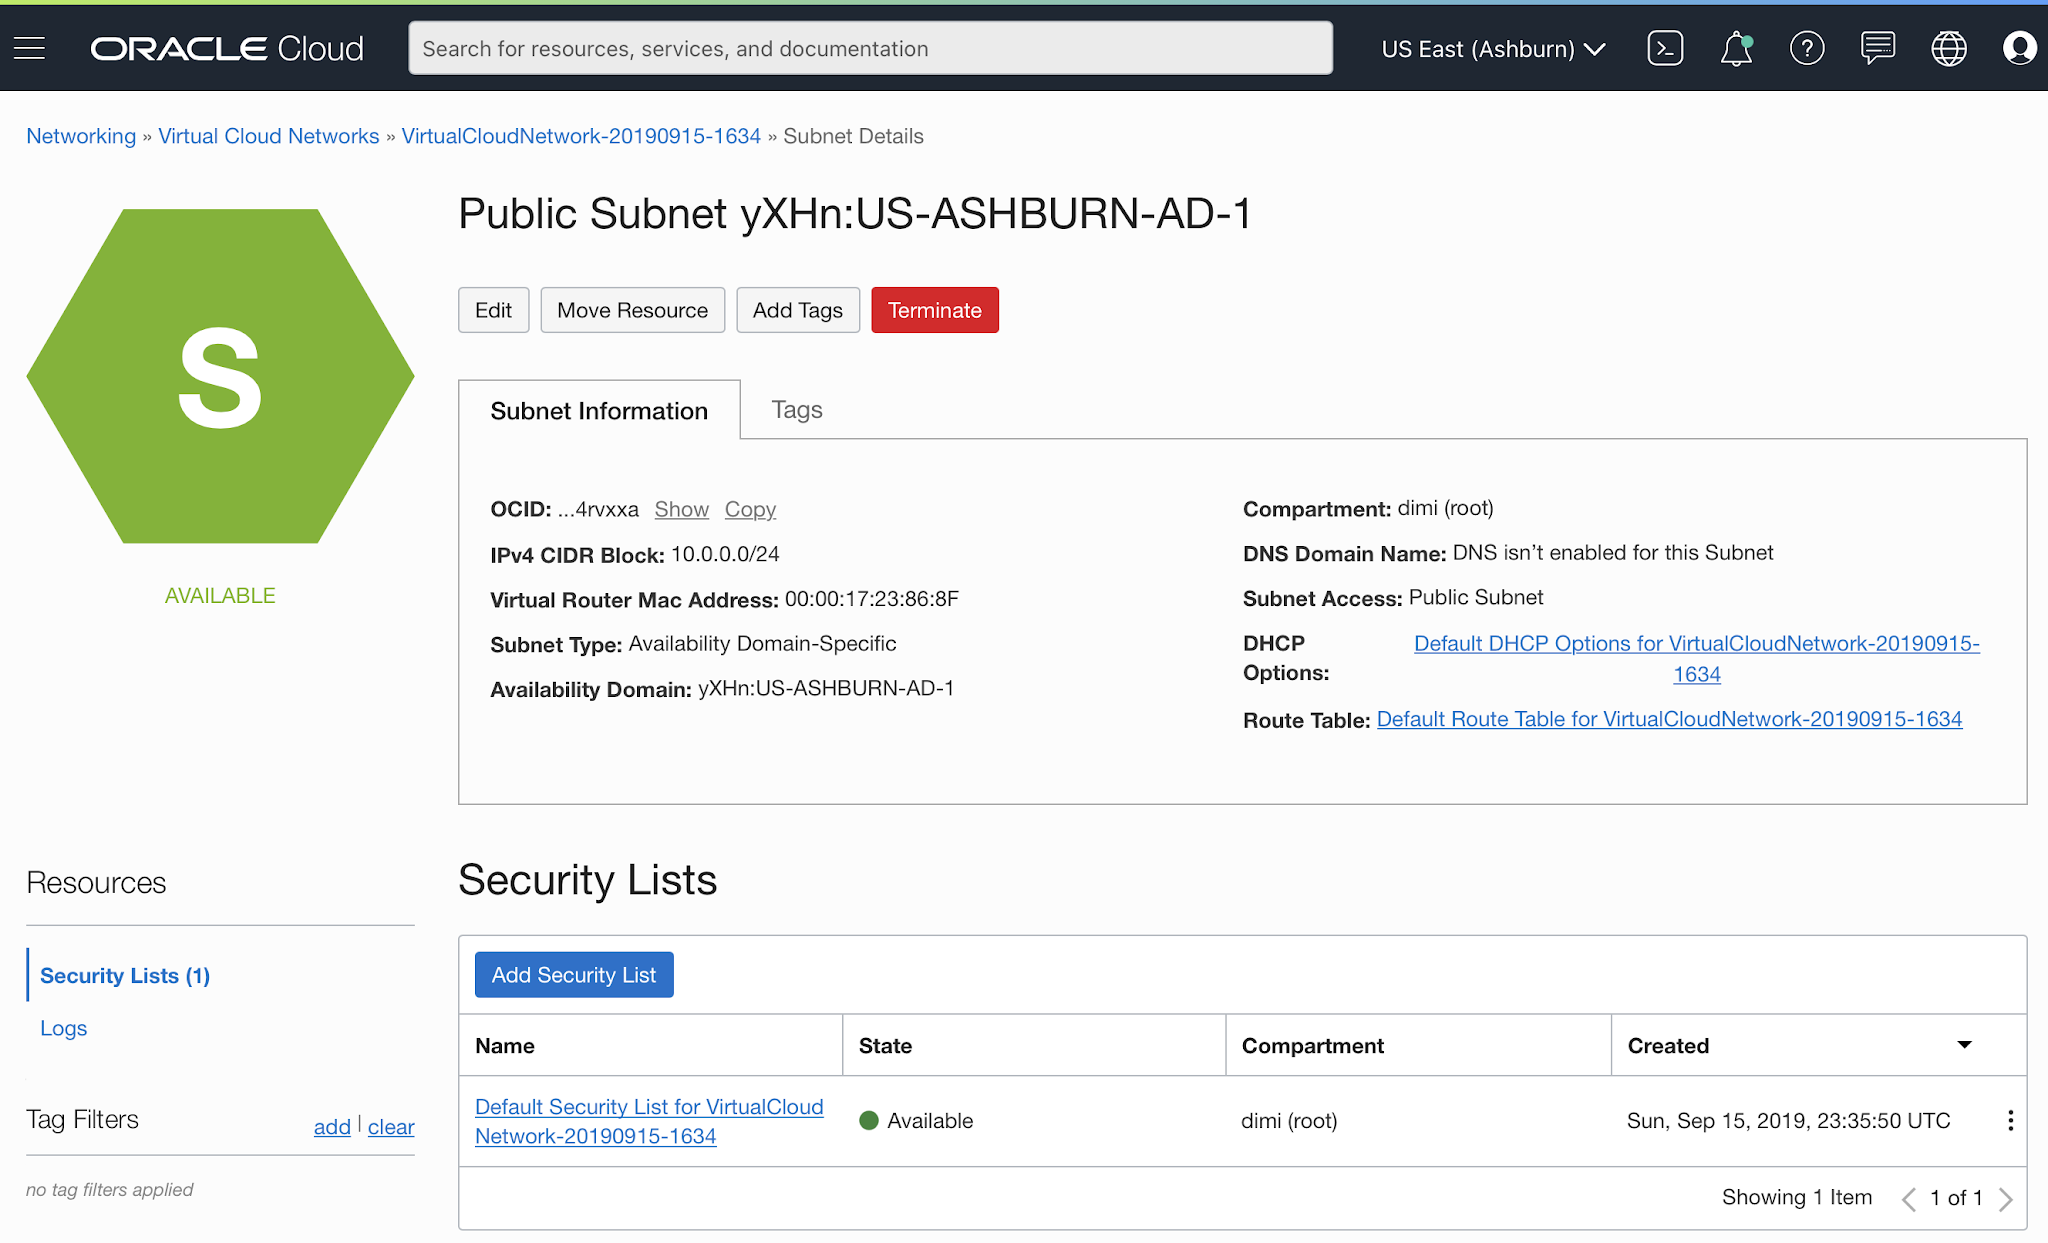Select the Subnet Information tab
Image resolution: width=2048 pixels, height=1243 pixels.
(599, 411)
